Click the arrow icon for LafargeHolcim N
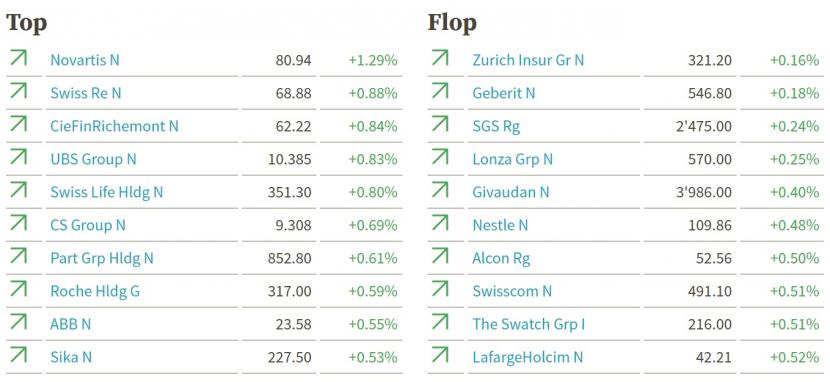 (440, 354)
